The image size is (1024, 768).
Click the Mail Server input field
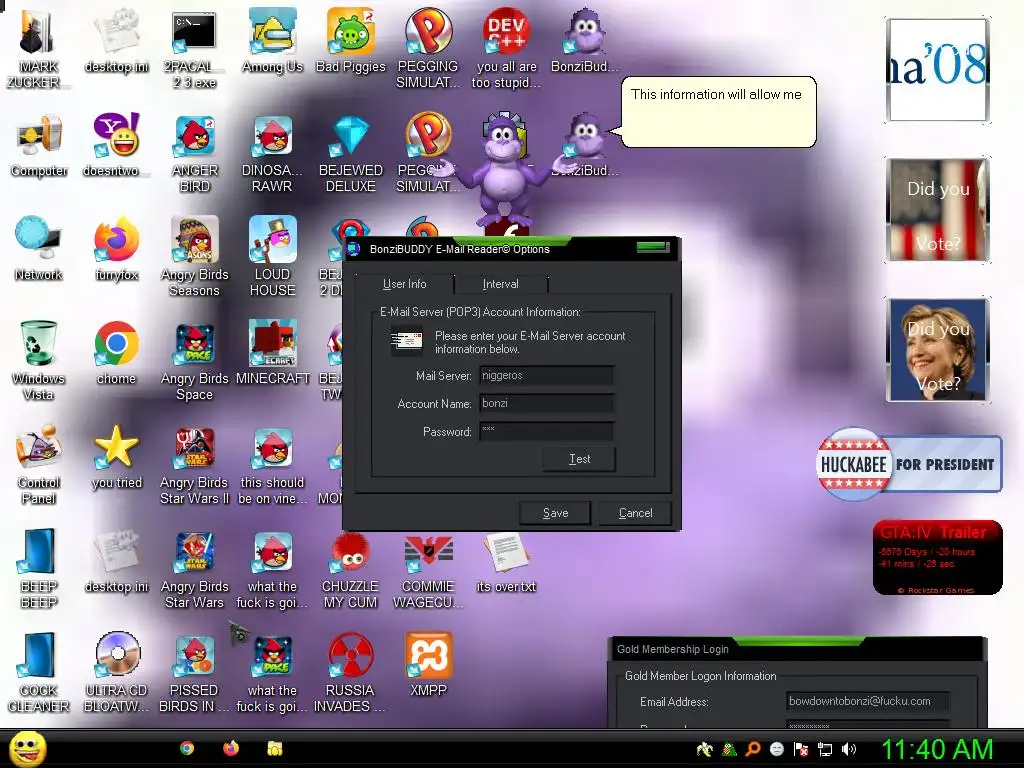tap(547, 376)
